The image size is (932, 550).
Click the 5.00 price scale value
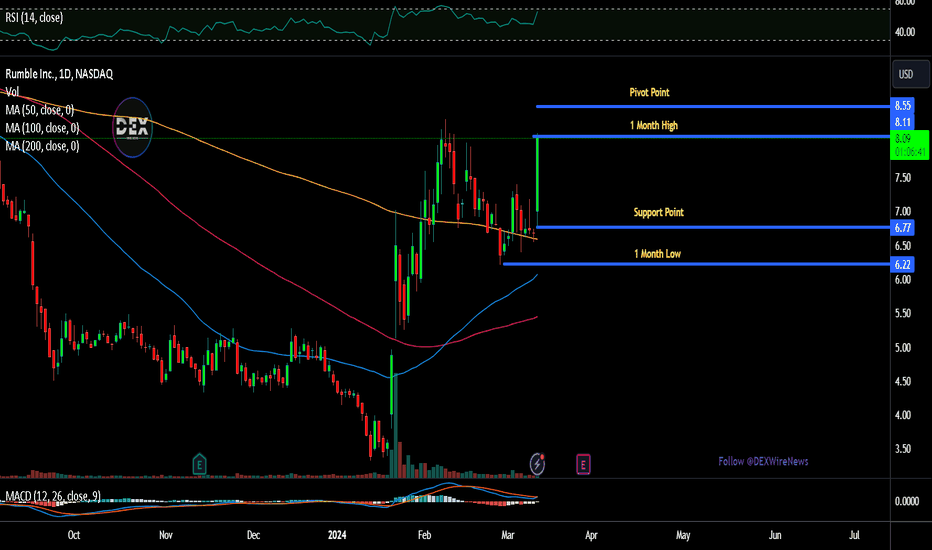pos(903,348)
